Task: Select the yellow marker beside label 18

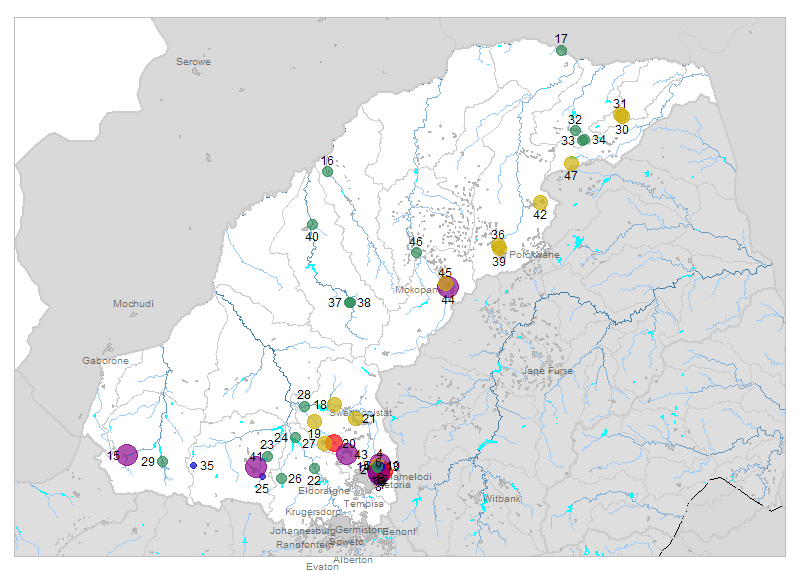Action: click(334, 405)
